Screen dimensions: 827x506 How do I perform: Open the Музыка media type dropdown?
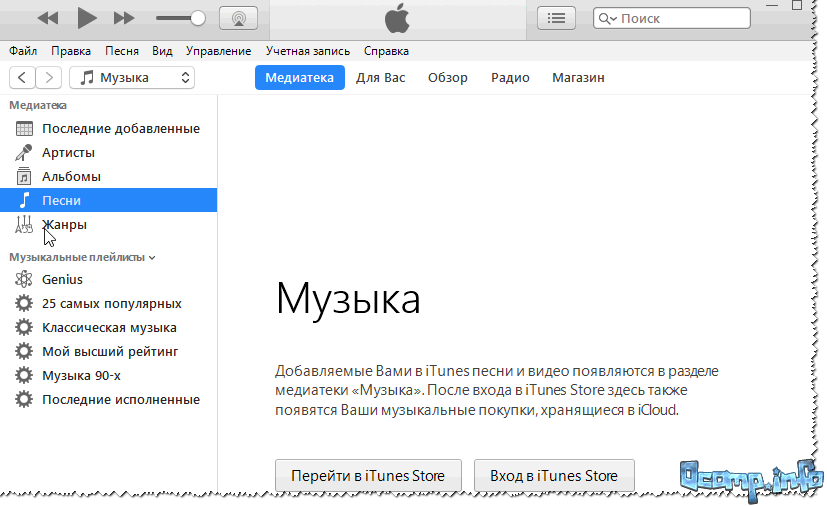pyautogui.click(x=132, y=78)
